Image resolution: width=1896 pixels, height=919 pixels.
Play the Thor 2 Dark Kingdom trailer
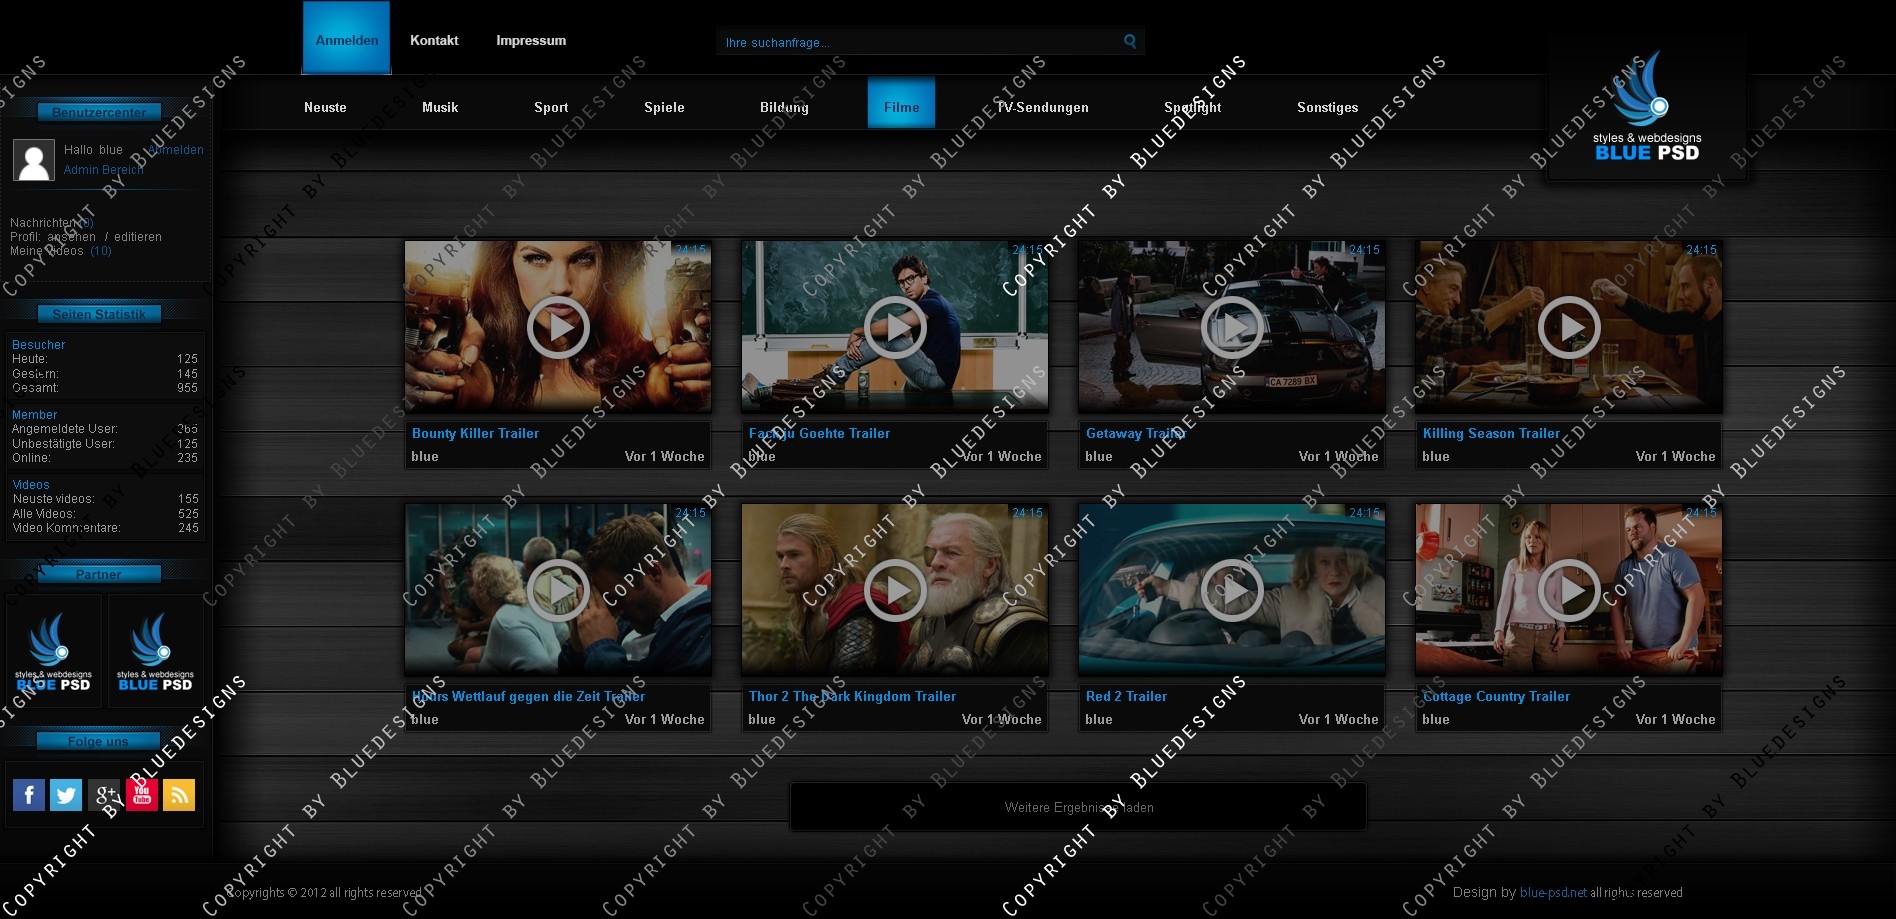coord(895,590)
